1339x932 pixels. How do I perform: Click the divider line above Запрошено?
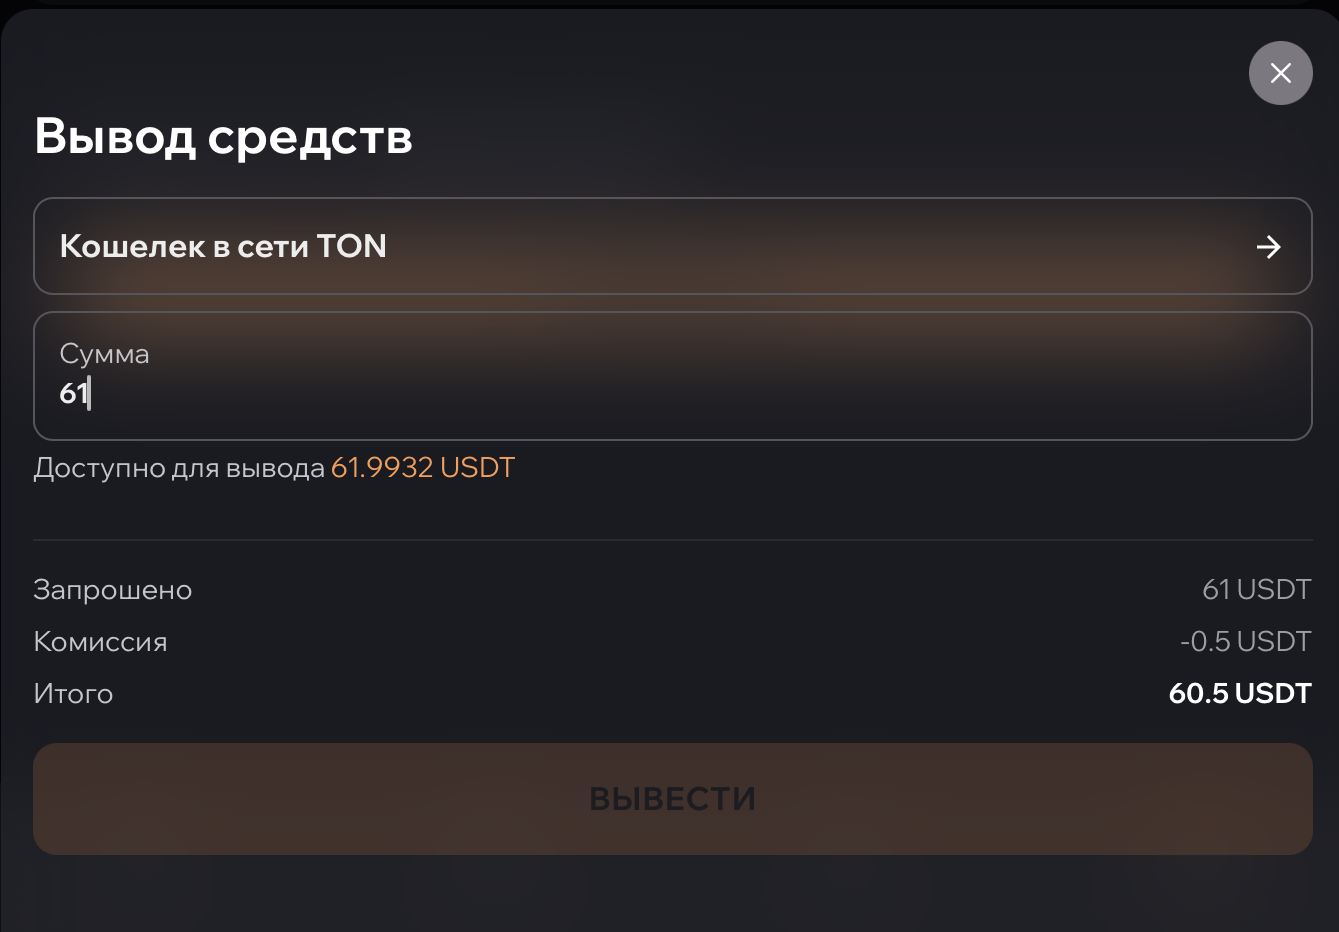coord(672,540)
